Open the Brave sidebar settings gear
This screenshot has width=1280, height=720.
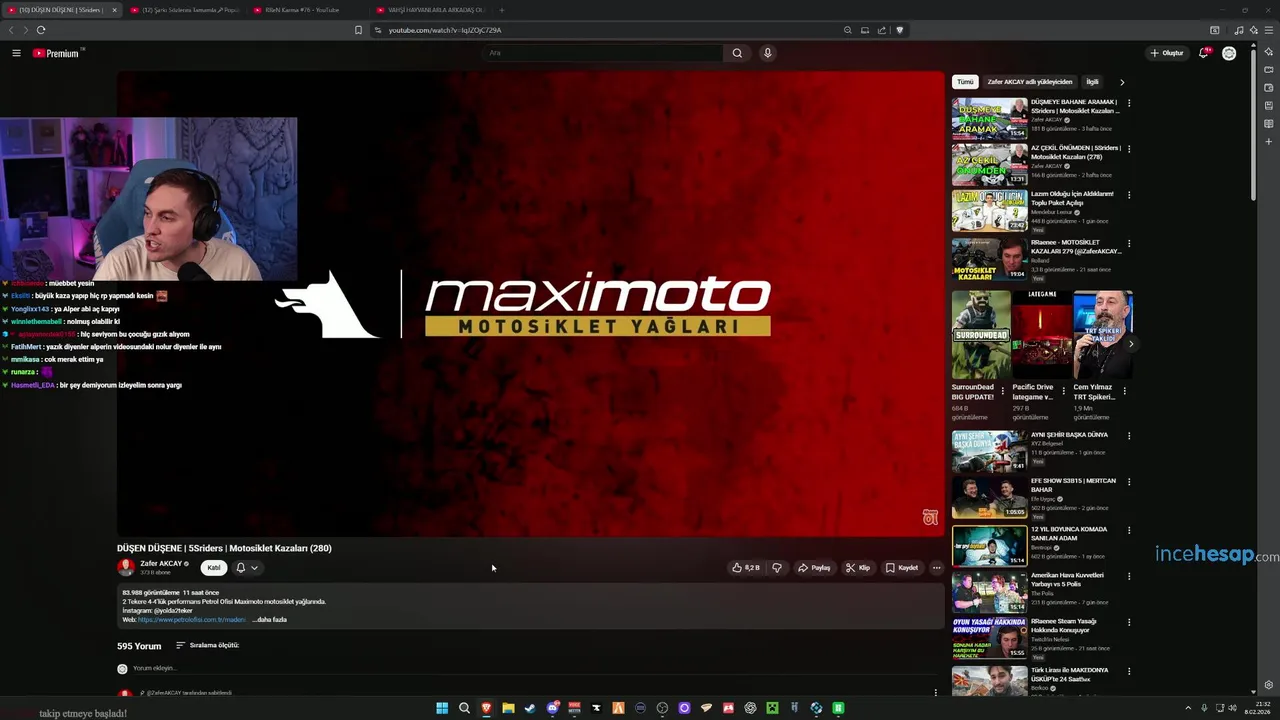[x=1269, y=685]
